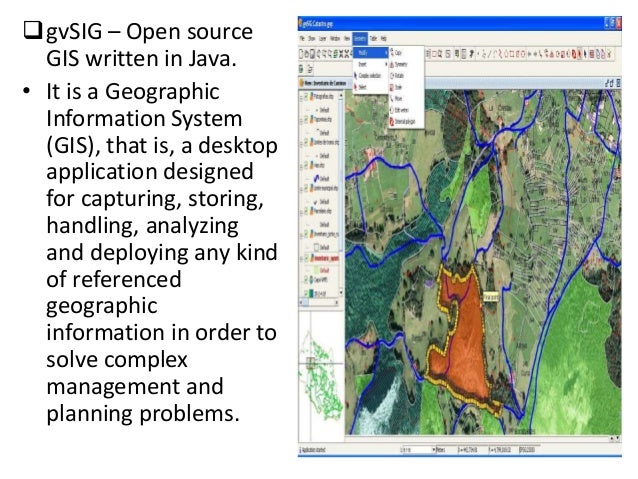Choose Internal polygon in the Modify submenu
The height and width of the screenshot is (479, 638).
point(405,121)
